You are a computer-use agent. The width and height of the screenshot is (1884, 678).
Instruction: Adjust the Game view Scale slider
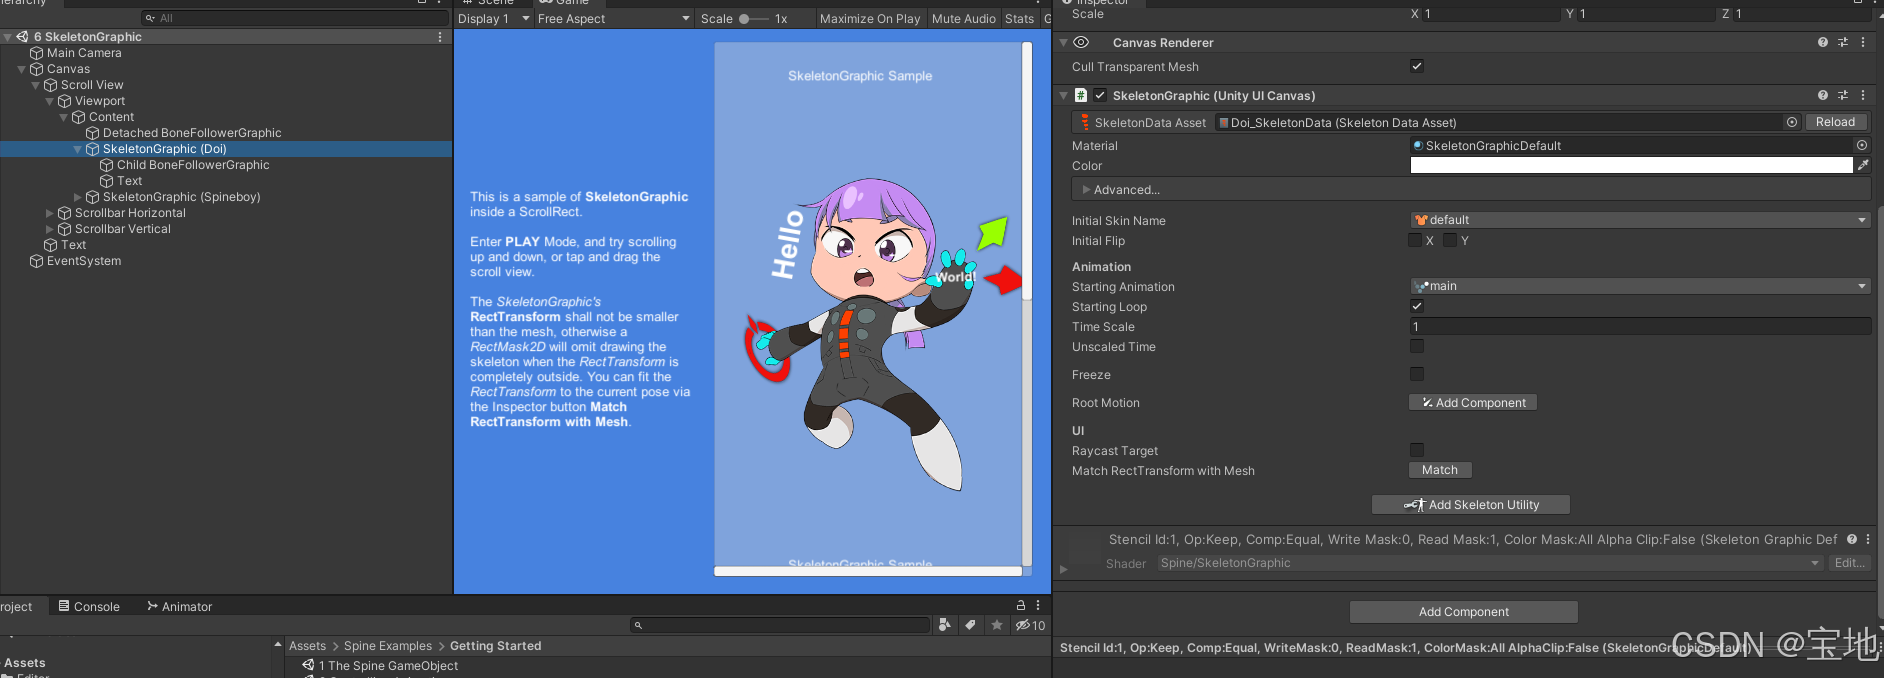(x=754, y=19)
